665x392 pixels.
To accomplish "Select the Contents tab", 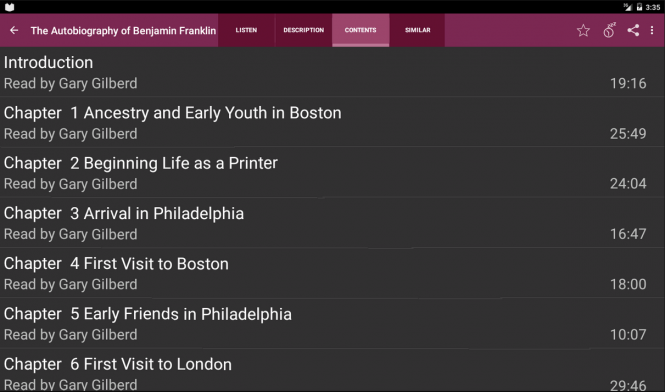I will 360,30.
